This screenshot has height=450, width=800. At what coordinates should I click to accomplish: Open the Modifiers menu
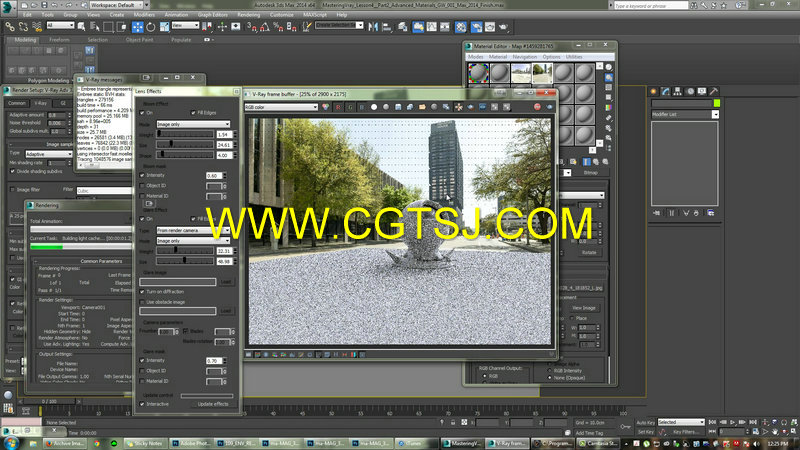pyautogui.click(x=144, y=15)
